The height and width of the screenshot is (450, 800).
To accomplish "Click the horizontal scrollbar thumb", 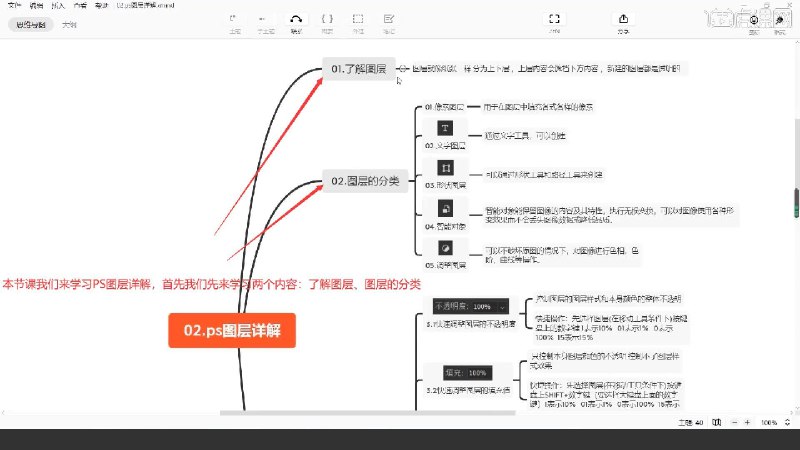I will (367, 413).
